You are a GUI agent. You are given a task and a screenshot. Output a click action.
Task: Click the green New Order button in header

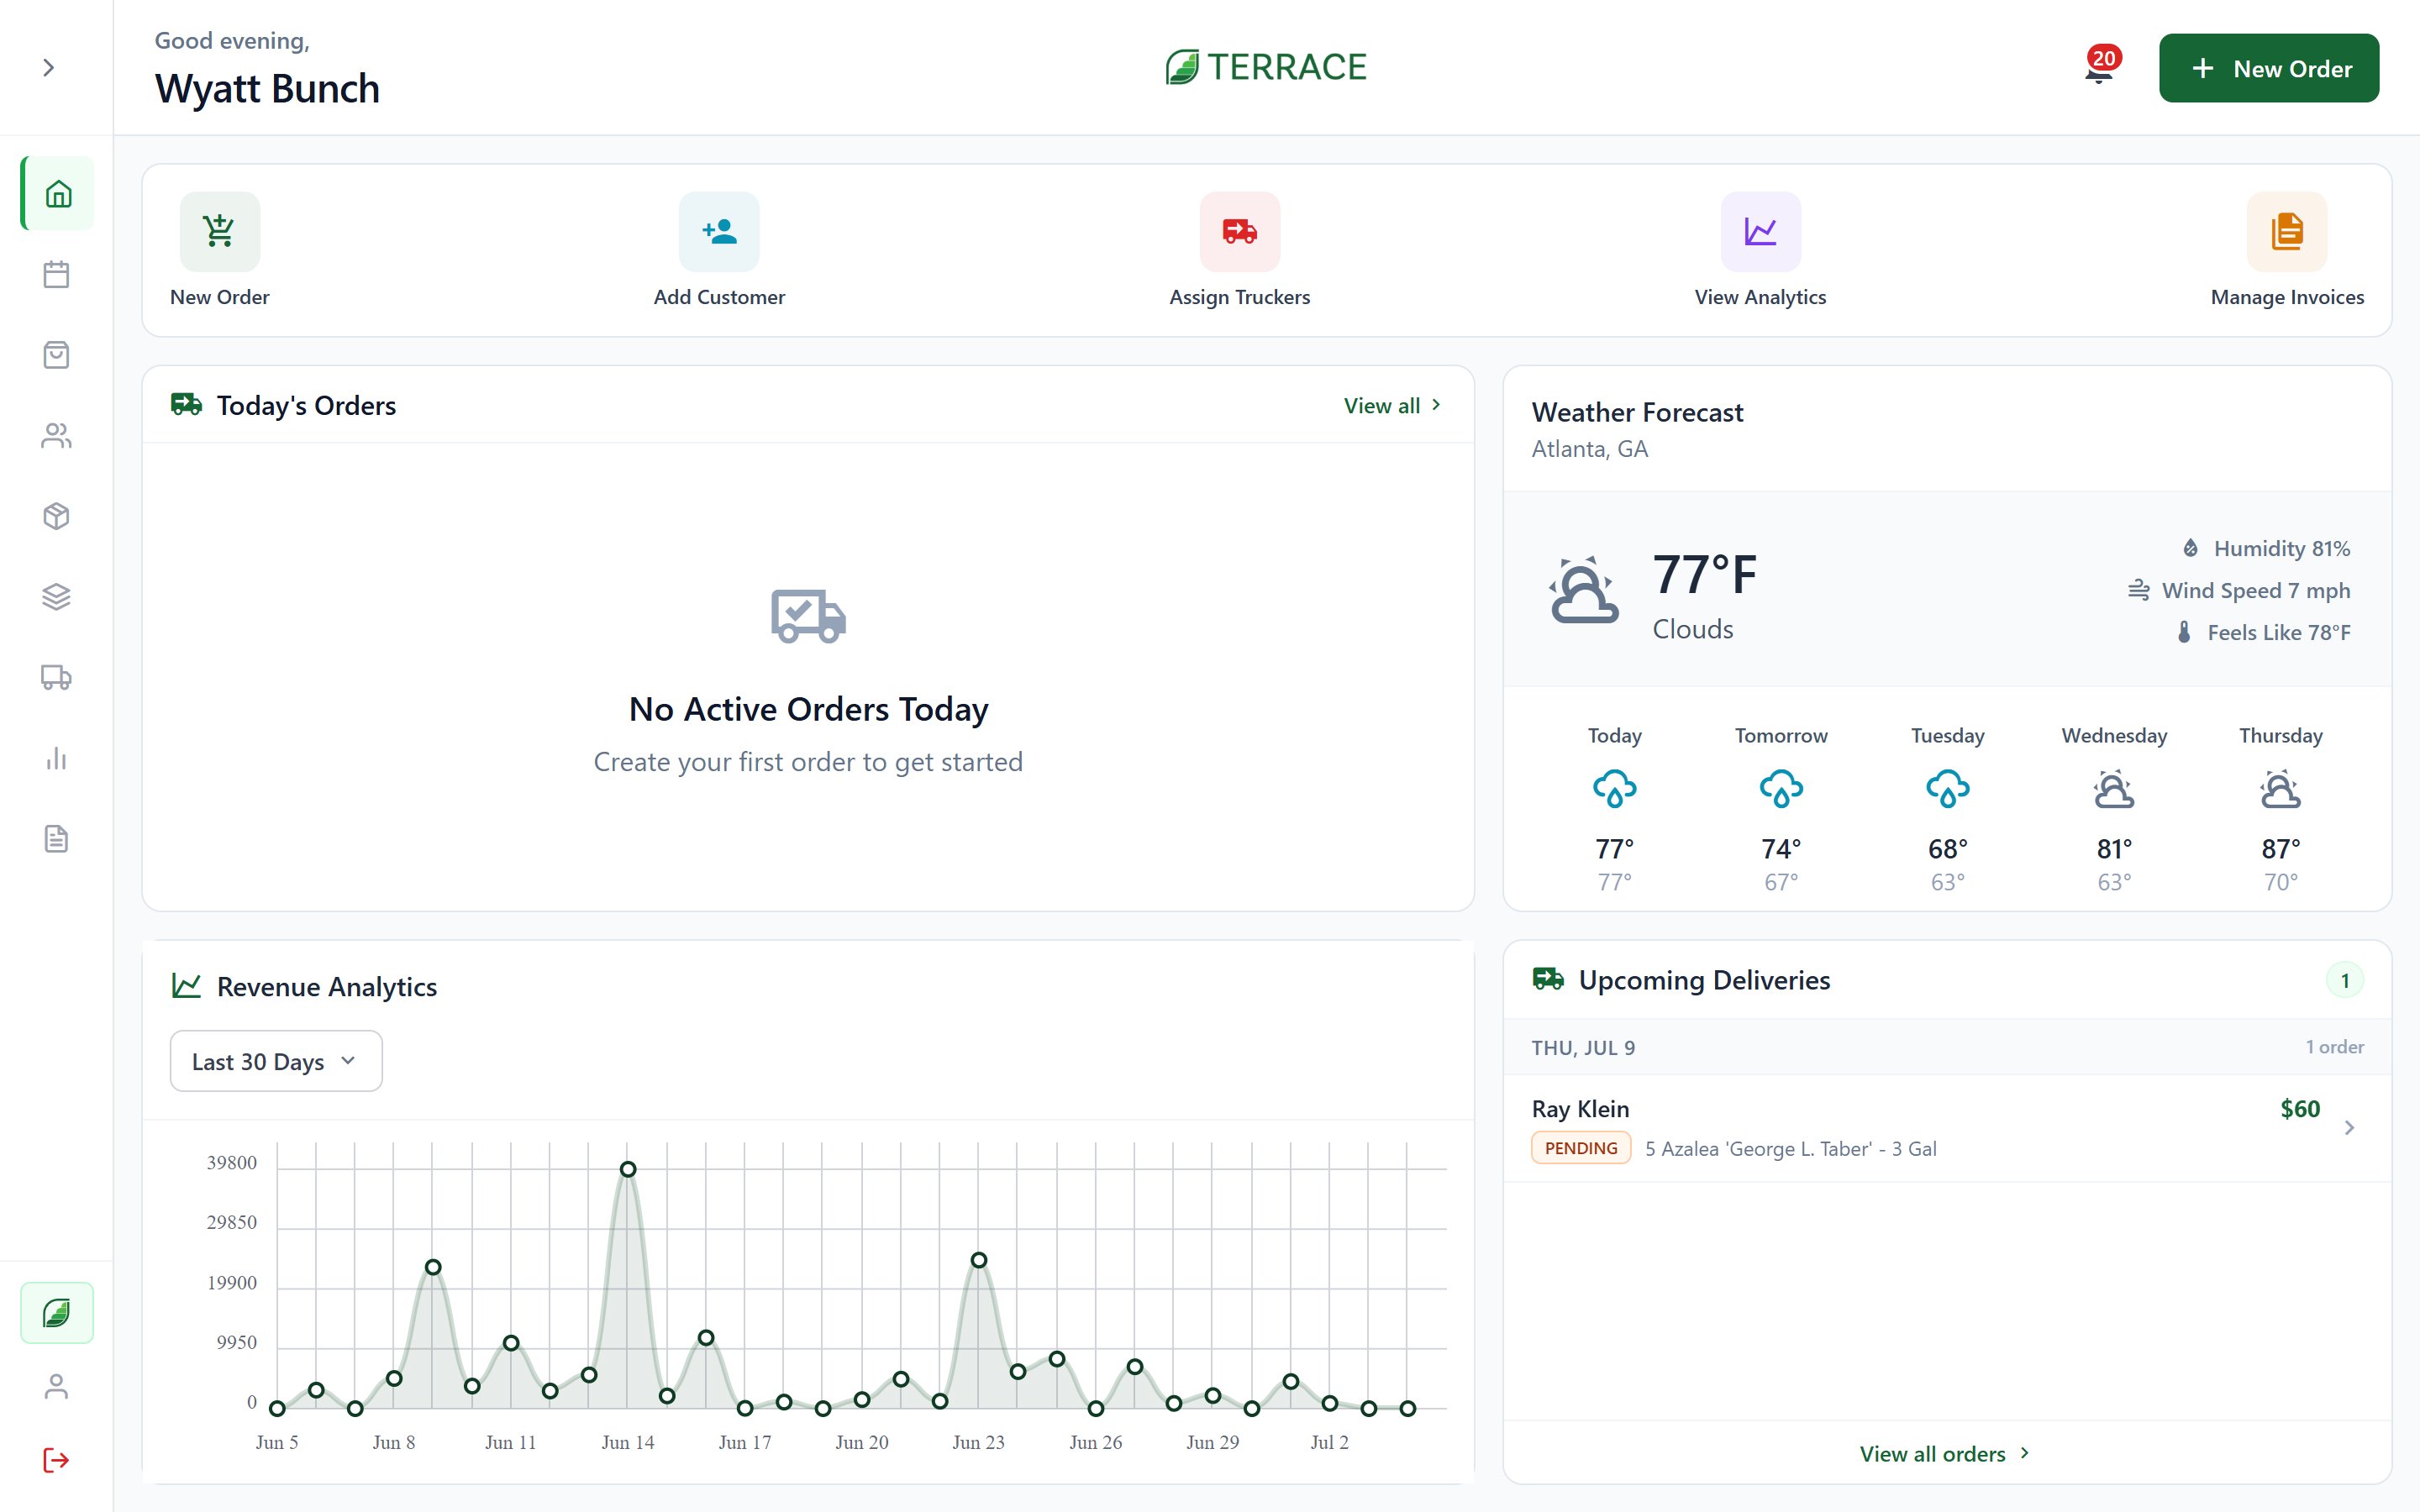(x=2269, y=68)
